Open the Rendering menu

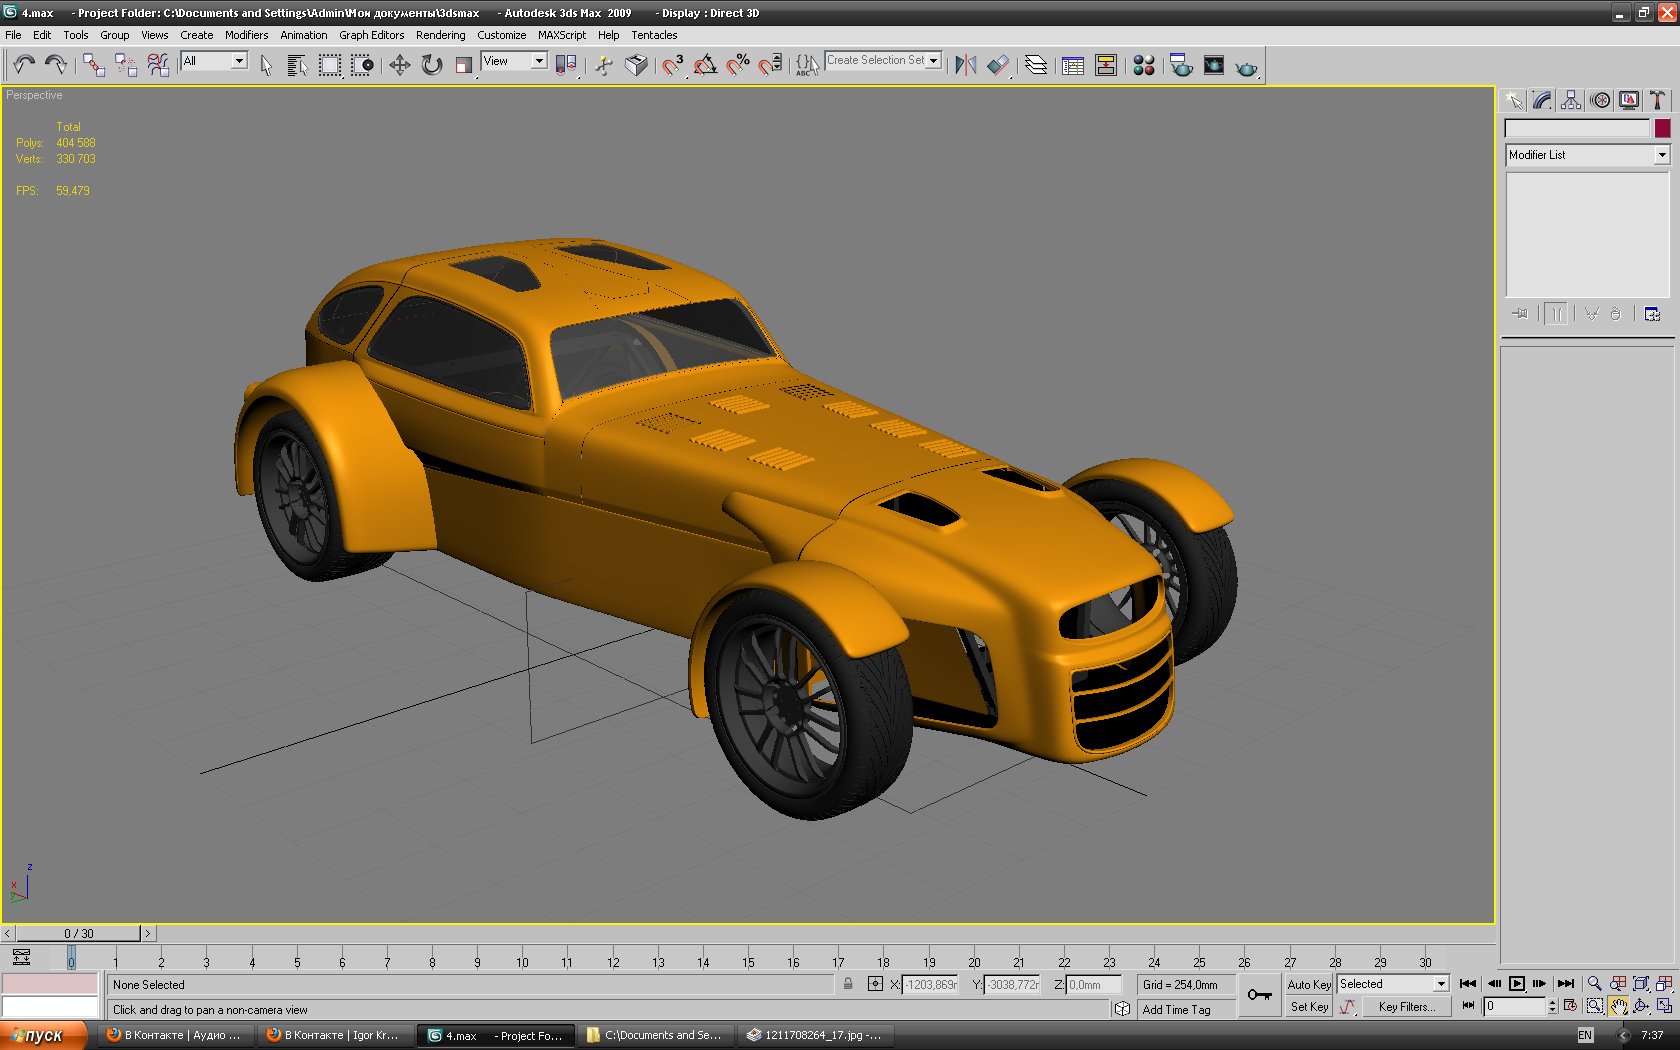[440, 35]
